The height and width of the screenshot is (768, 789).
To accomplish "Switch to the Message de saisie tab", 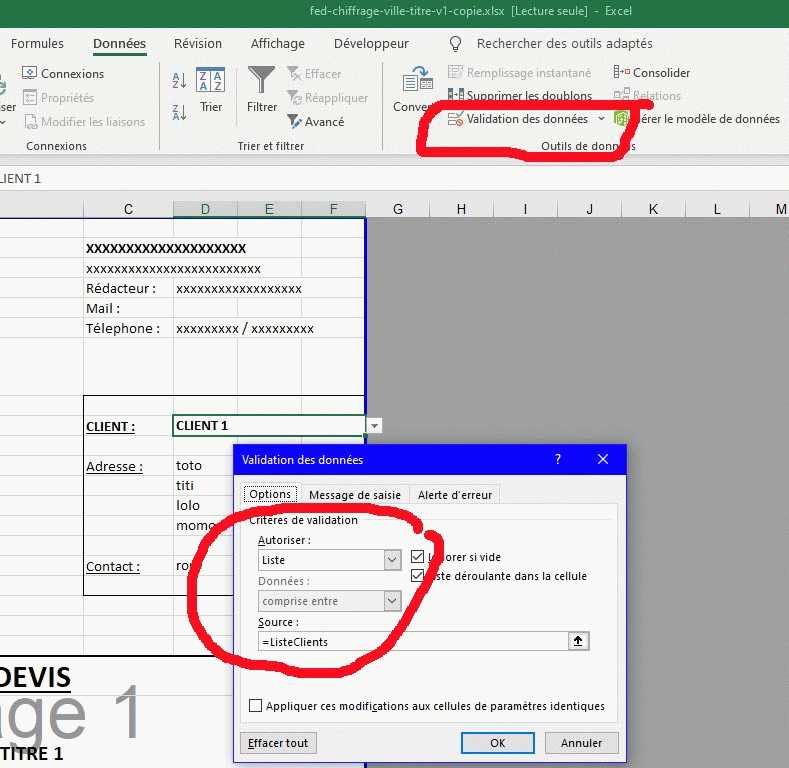I will click(354, 494).
